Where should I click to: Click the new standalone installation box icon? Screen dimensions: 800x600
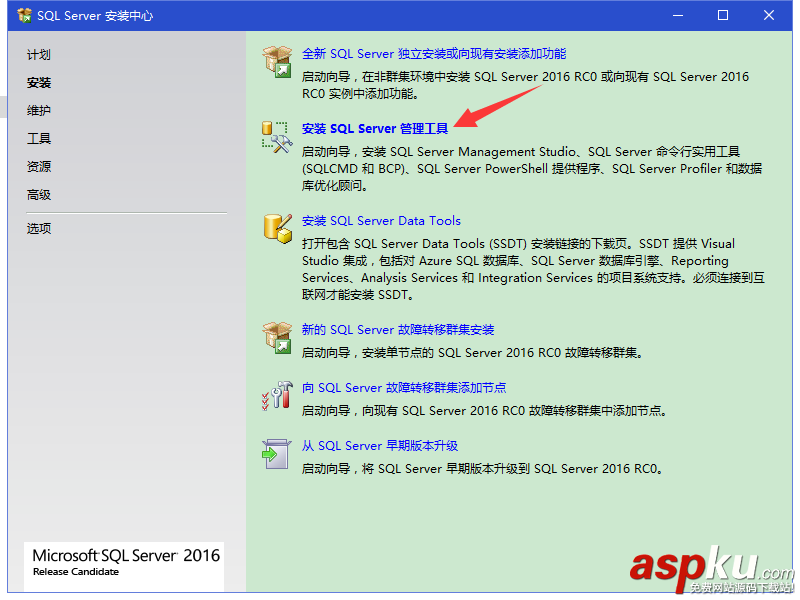pos(277,61)
